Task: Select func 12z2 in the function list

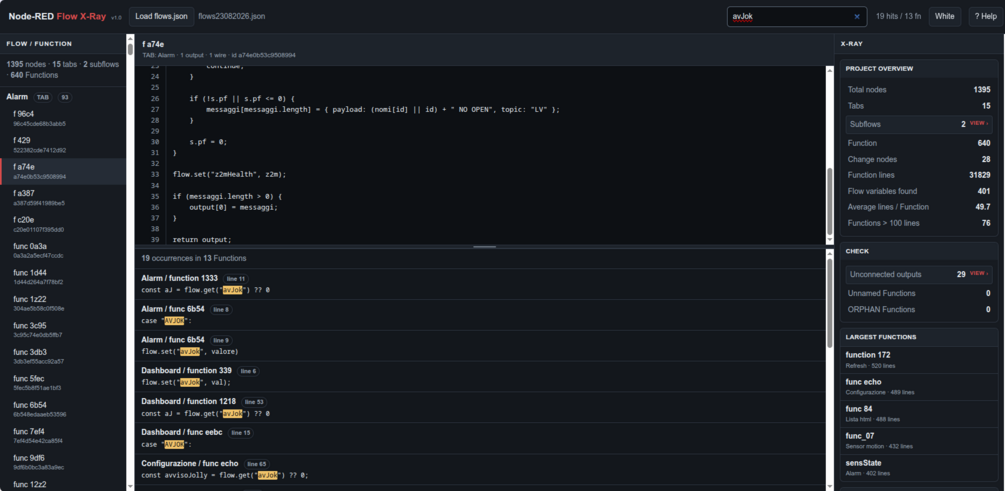Action: tap(63, 484)
